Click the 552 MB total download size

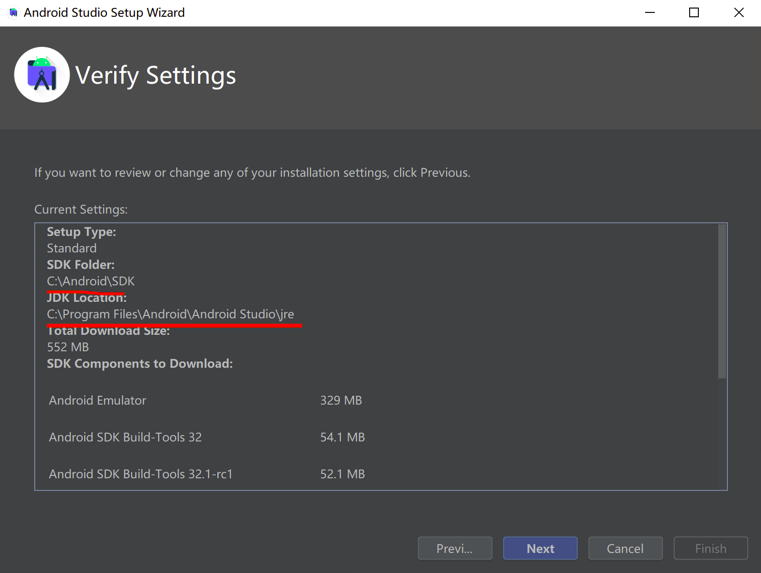[x=68, y=347]
